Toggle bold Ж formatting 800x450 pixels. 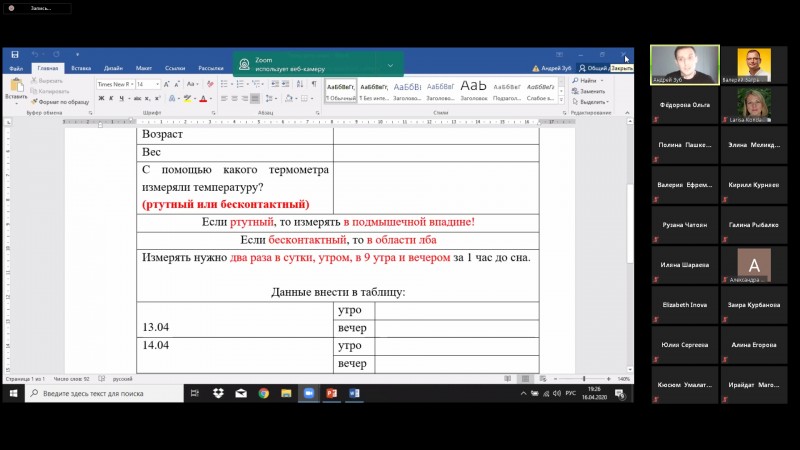(x=101, y=98)
